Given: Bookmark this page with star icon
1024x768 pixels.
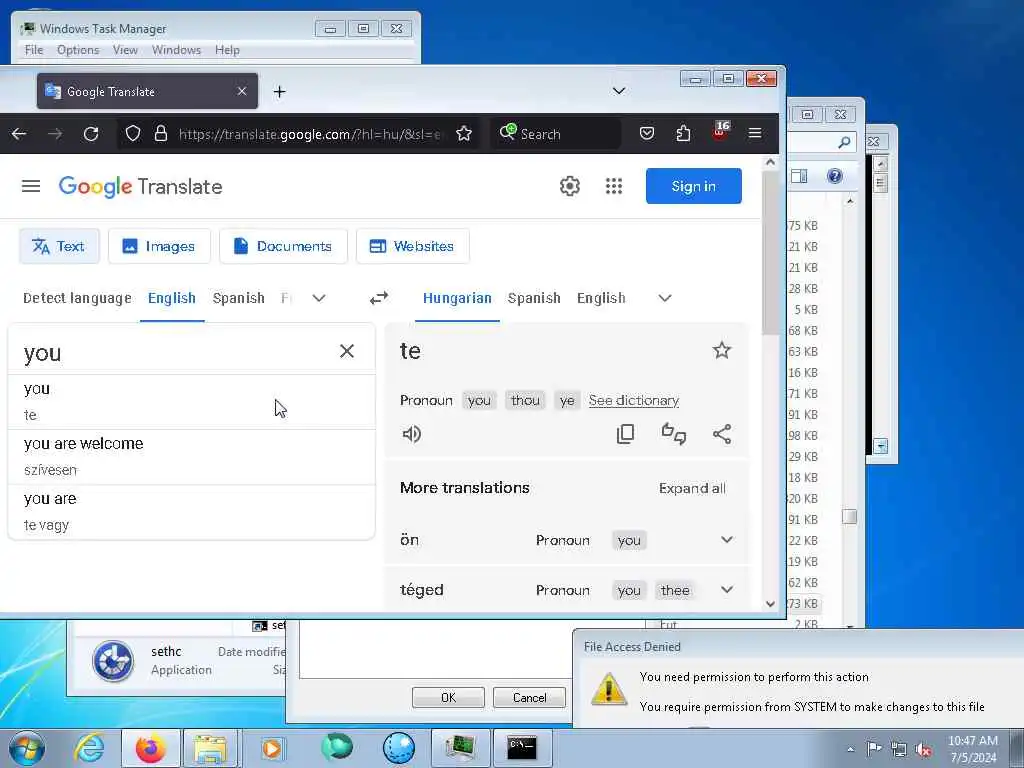Looking at the screenshot, I should click(x=464, y=134).
